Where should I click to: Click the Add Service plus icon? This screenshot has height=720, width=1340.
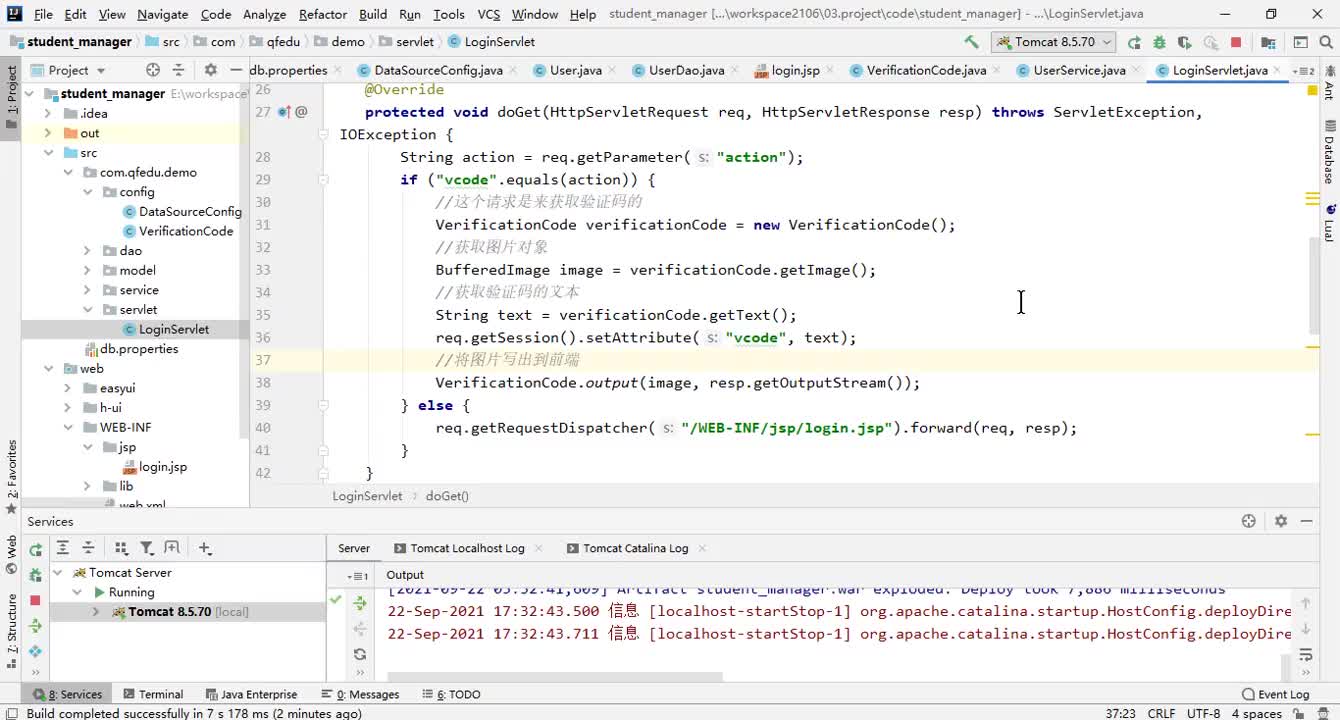205,548
